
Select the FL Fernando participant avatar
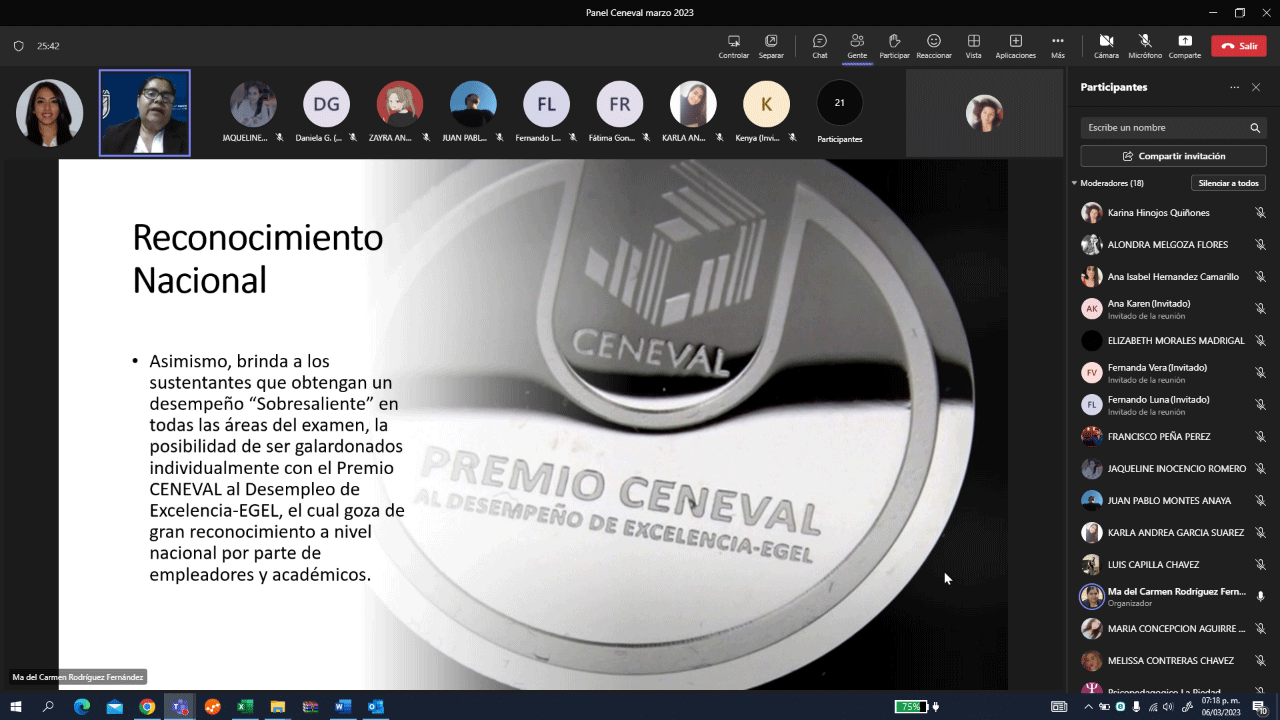point(546,104)
